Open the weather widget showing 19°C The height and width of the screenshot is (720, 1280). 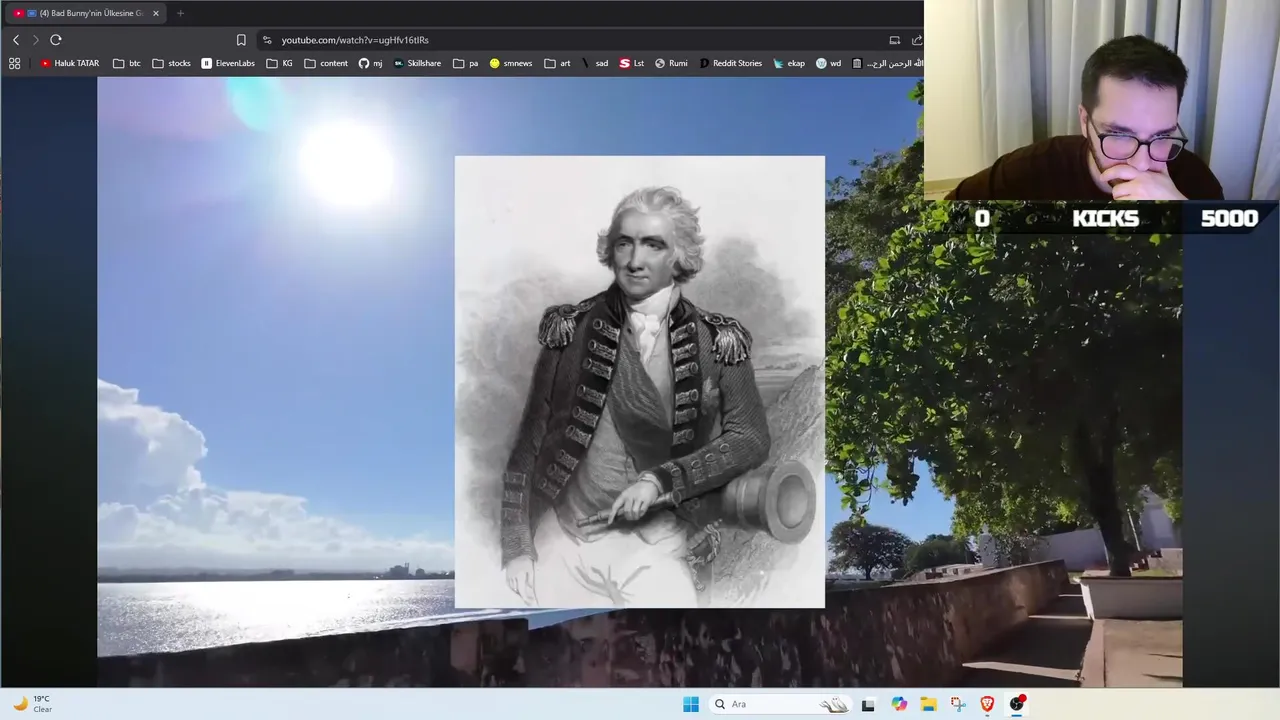[32, 704]
